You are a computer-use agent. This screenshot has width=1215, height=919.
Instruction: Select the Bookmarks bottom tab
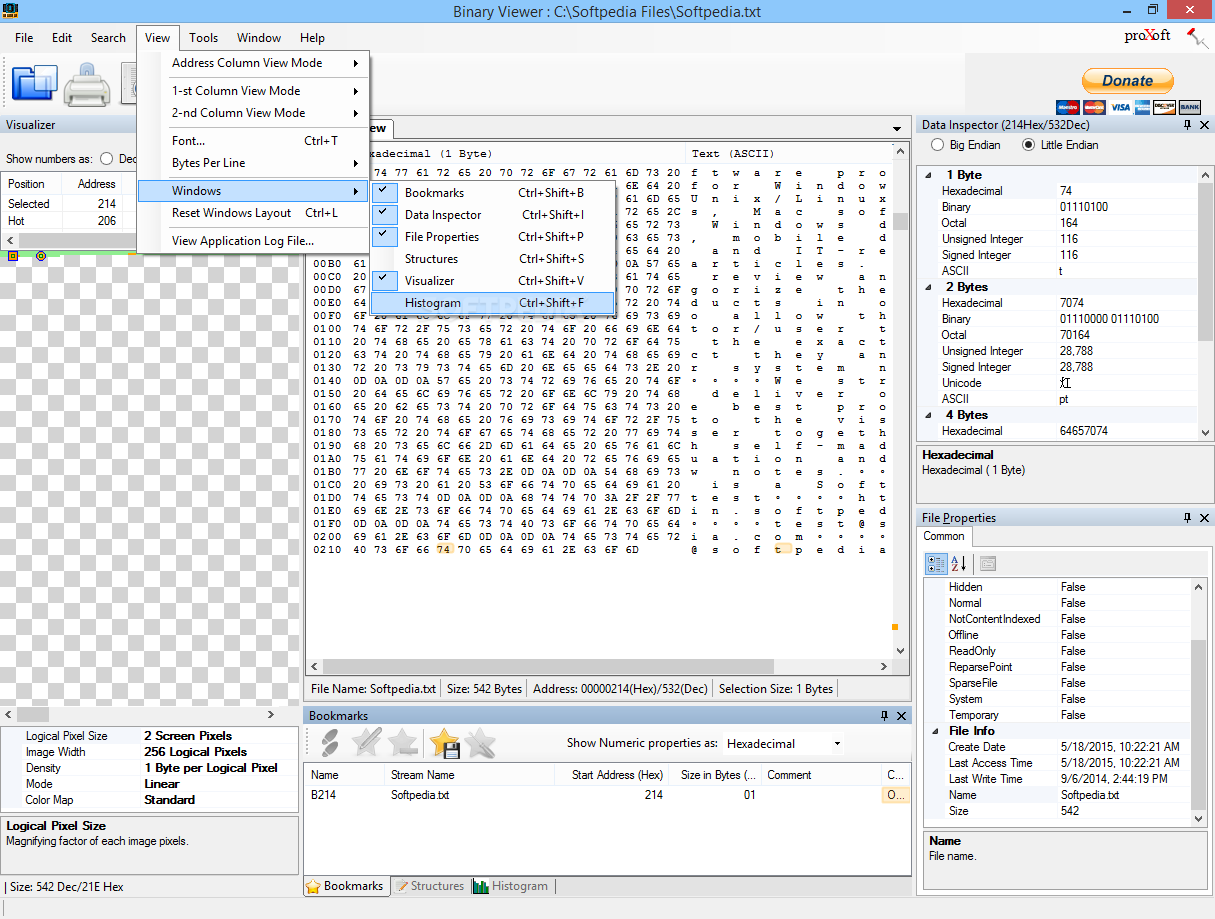click(346, 886)
